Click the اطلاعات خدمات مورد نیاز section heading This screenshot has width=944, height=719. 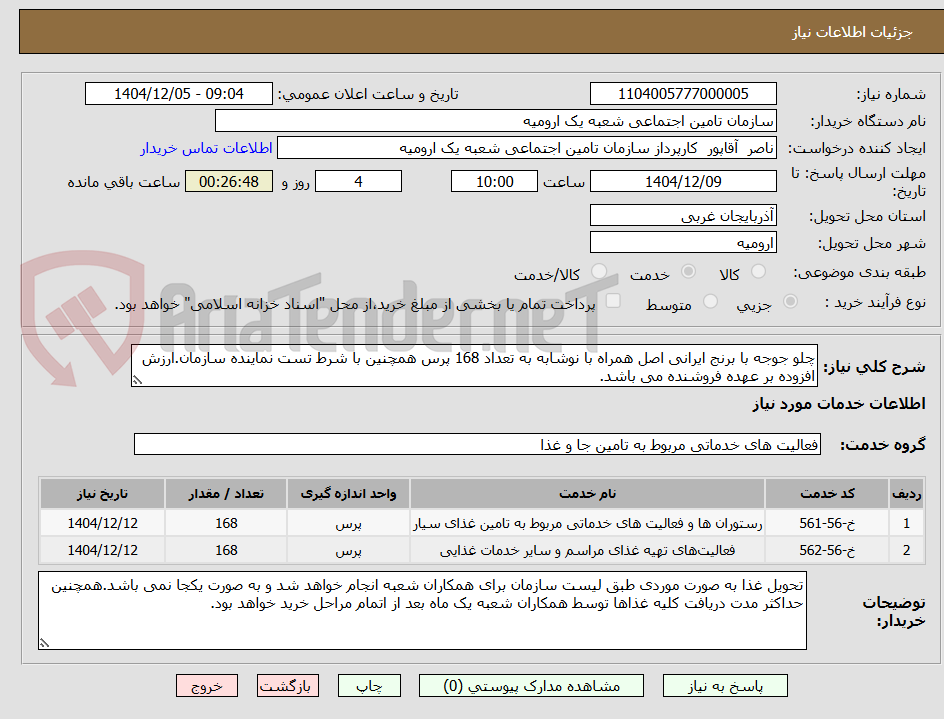pyautogui.click(x=839, y=403)
